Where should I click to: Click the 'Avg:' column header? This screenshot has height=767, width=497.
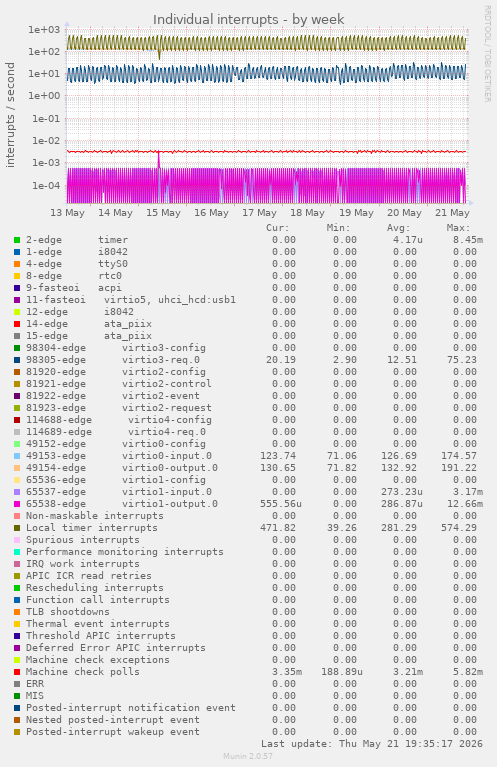[x=398, y=228]
